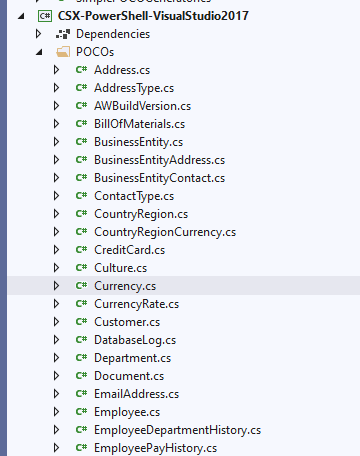Click the C# file icon for Currency.cs
This screenshot has width=360, height=456.
[x=81, y=286]
